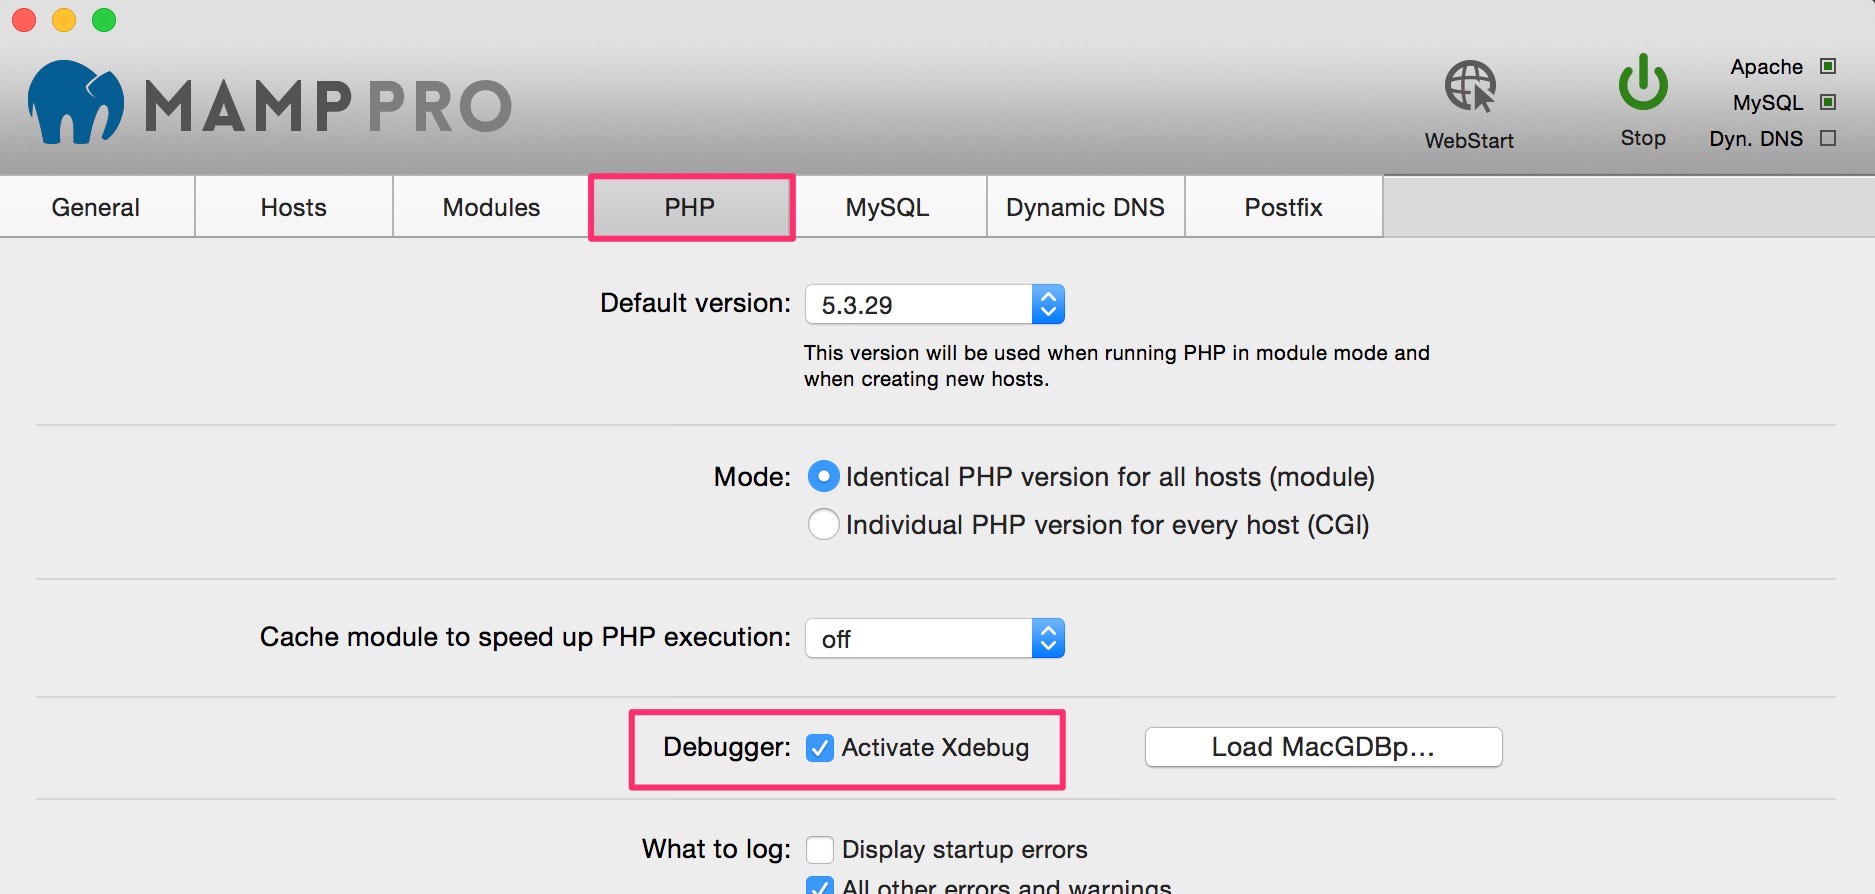
Task: Open WebStart globe icon
Action: click(1470, 86)
